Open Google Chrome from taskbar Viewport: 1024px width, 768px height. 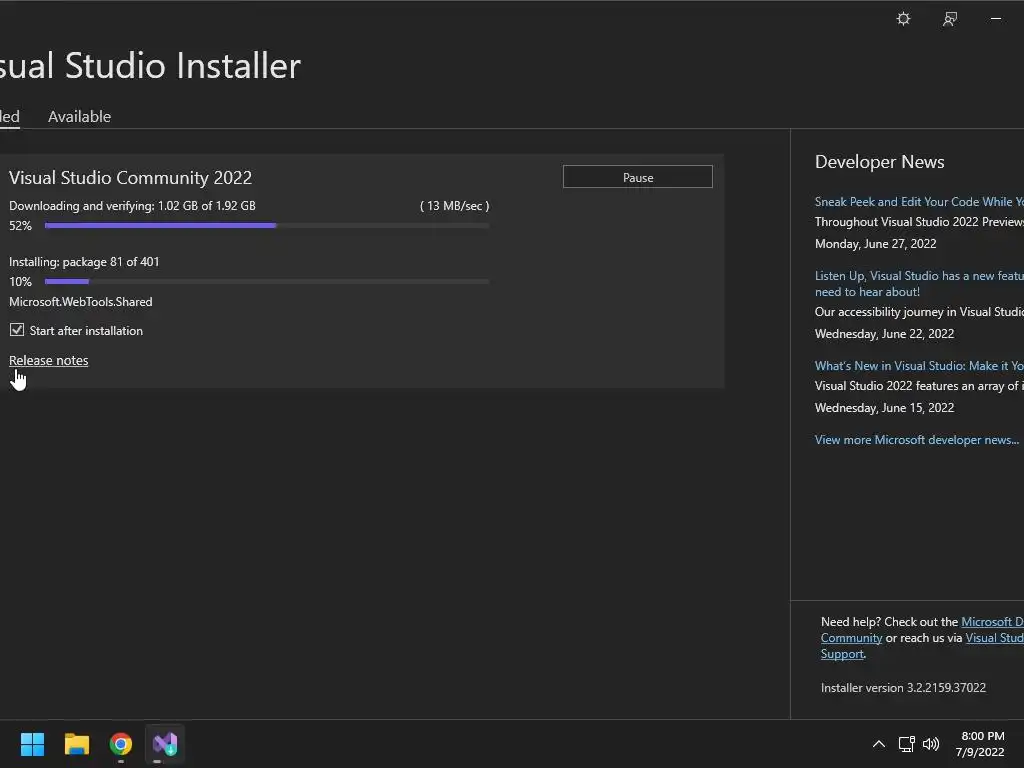pos(121,744)
